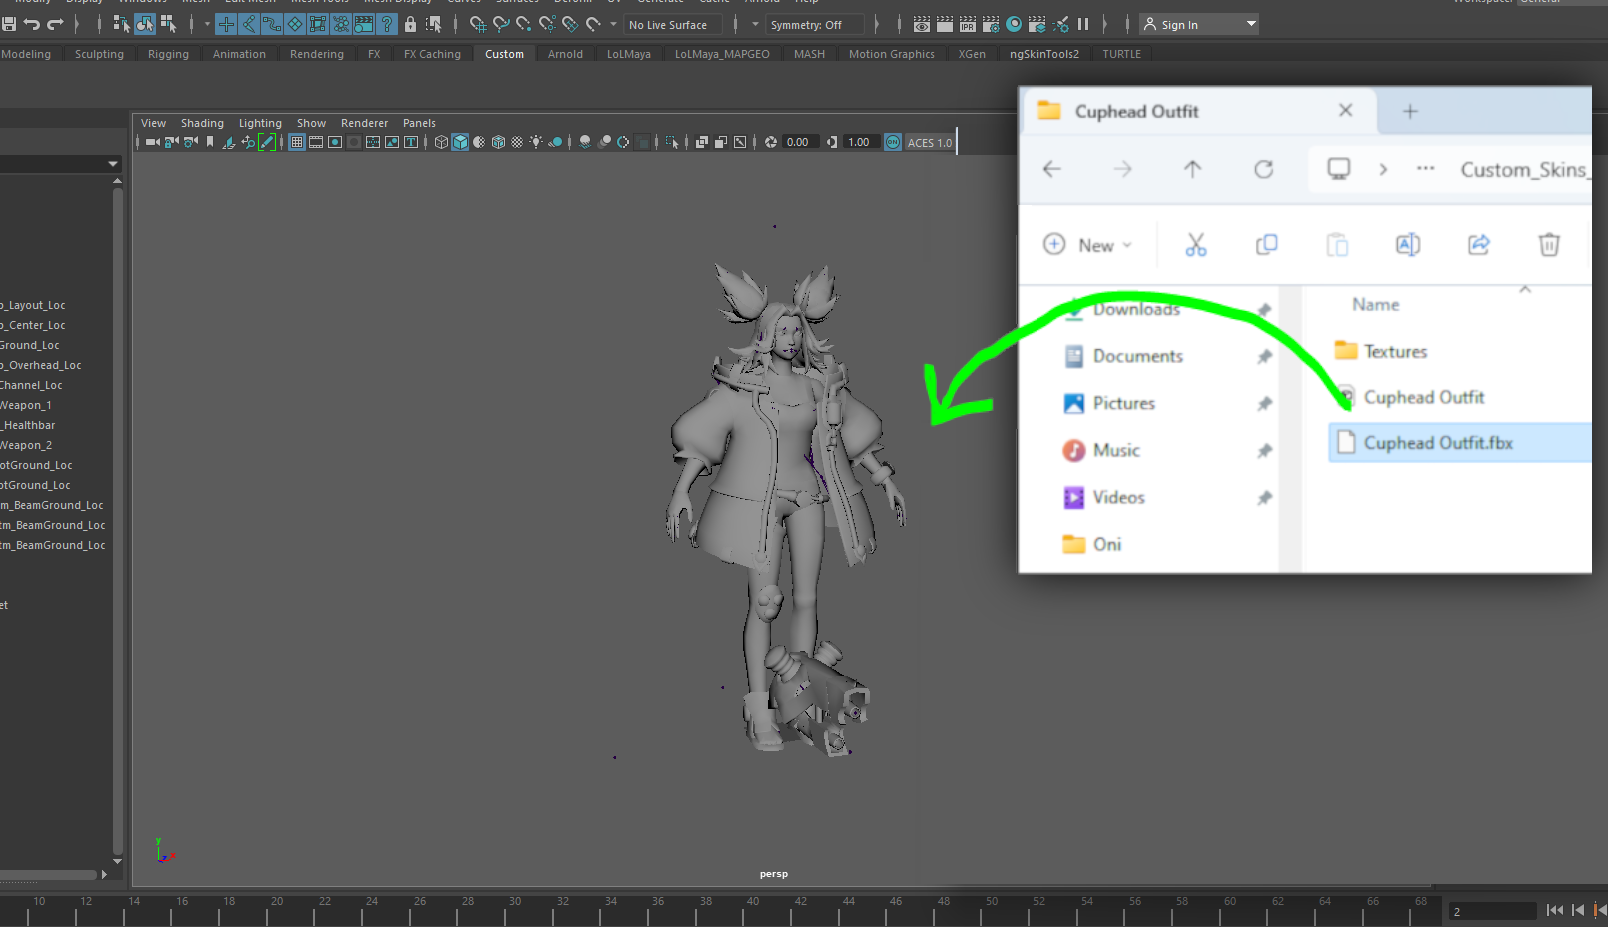Go up one folder in File Explorer
This screenshot has width=1608, height=927.
[x=1193, y=169]
